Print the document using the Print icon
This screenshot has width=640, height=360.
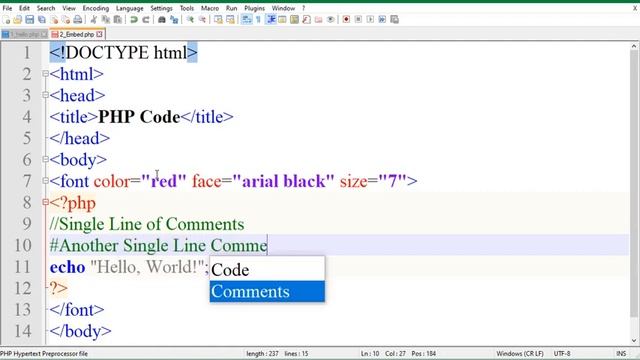click(78, 19)
